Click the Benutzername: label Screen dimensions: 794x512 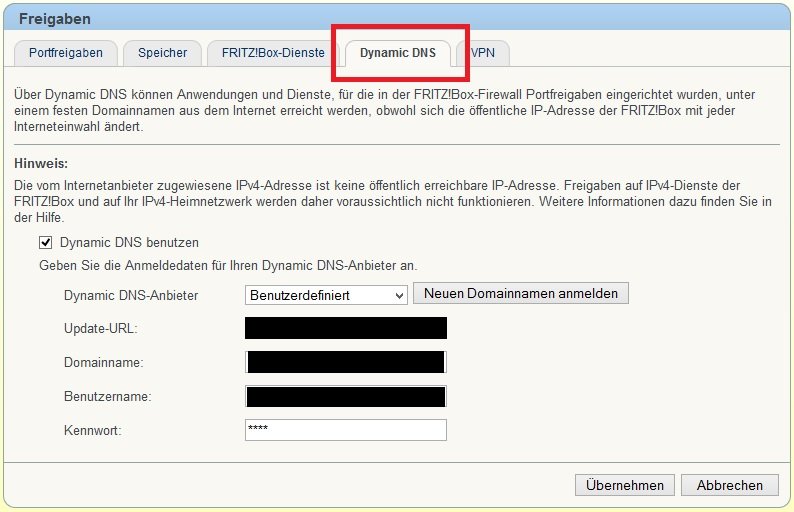click(107, 397)
